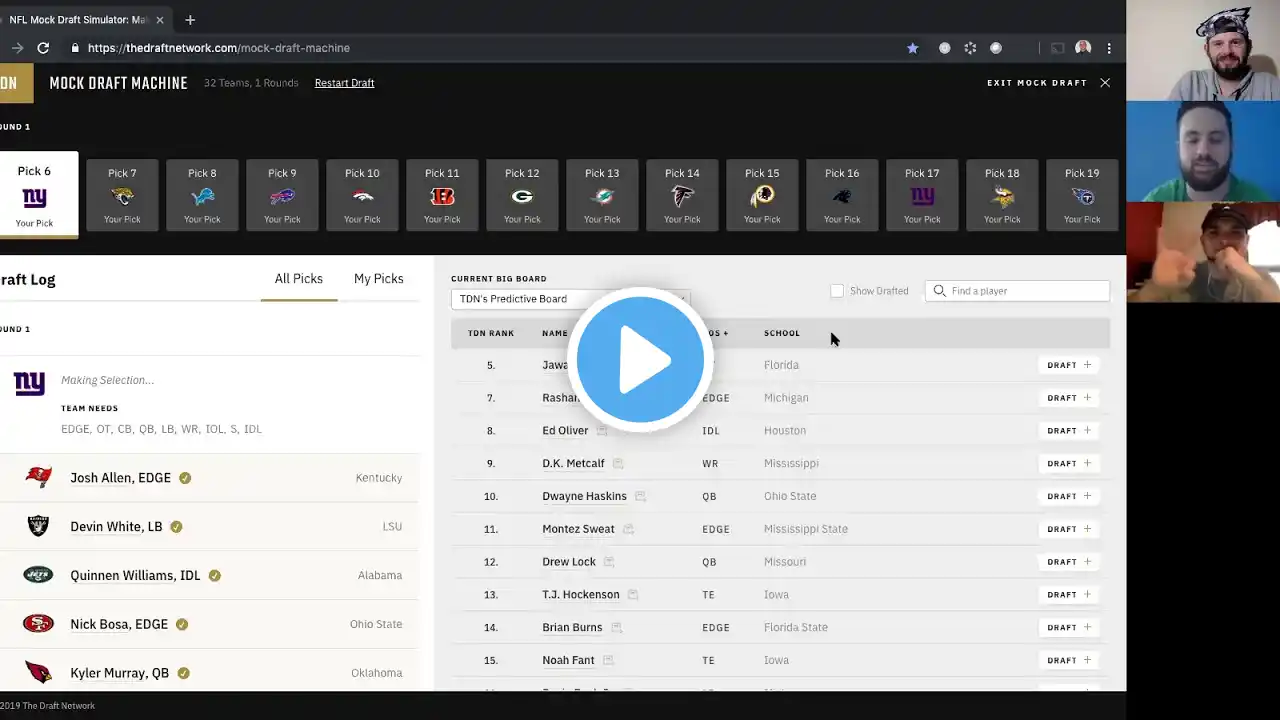The height and width of the screenshot is (720, 1280).
Task: Click the notes icon beside Ed Oliver
Action: coord(602,431)
